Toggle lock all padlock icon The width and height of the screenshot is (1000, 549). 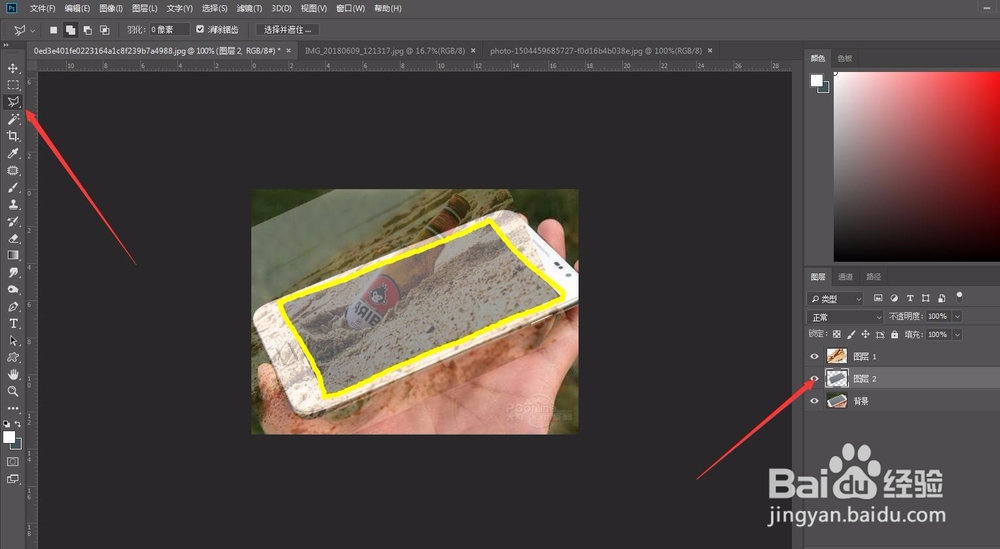click(894, 334)
